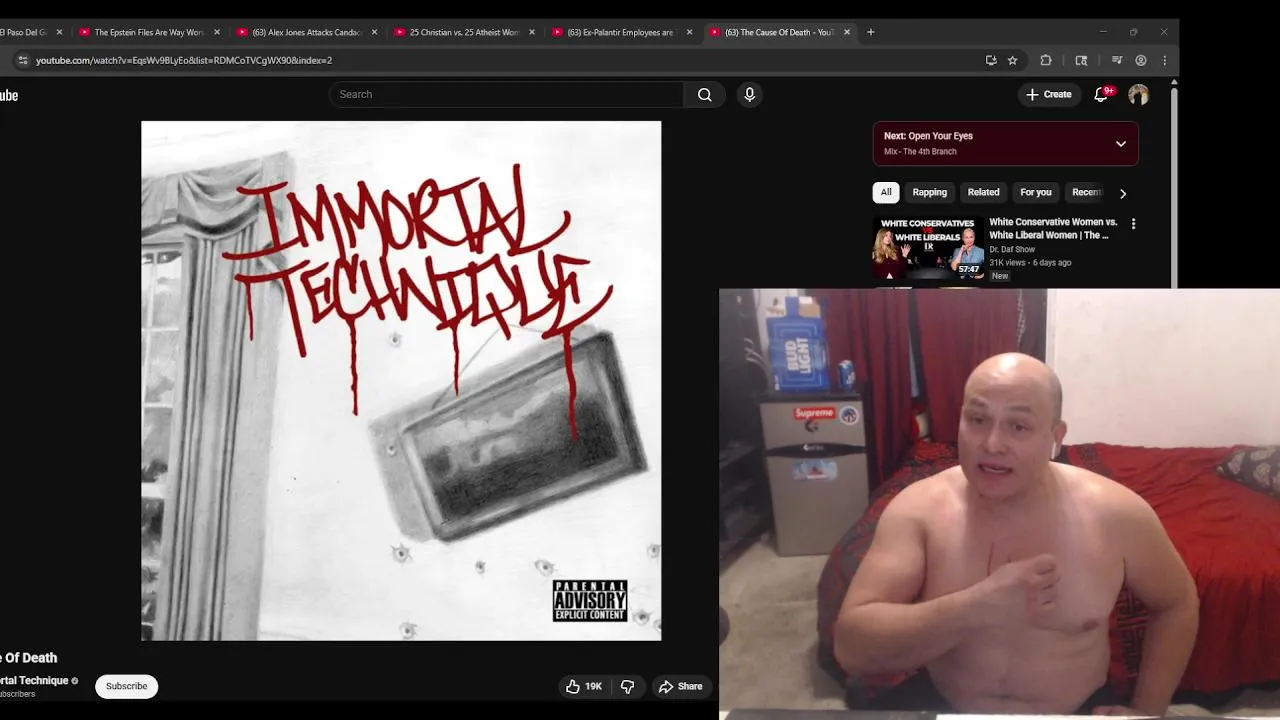Close The Cause Of Death tab

[847, 32]
